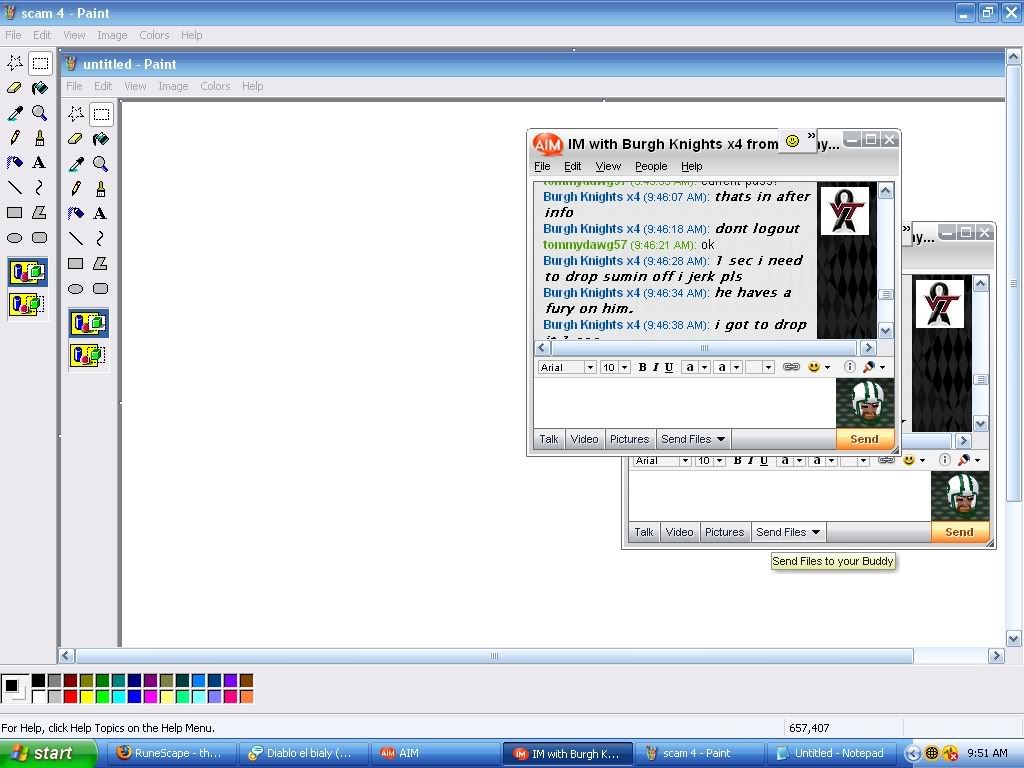The height and width of the screenshot is (768, 1024).
Task: Pick the Ellipse tool in leftmost Paint toolbox
Action: tap(14, 238)
